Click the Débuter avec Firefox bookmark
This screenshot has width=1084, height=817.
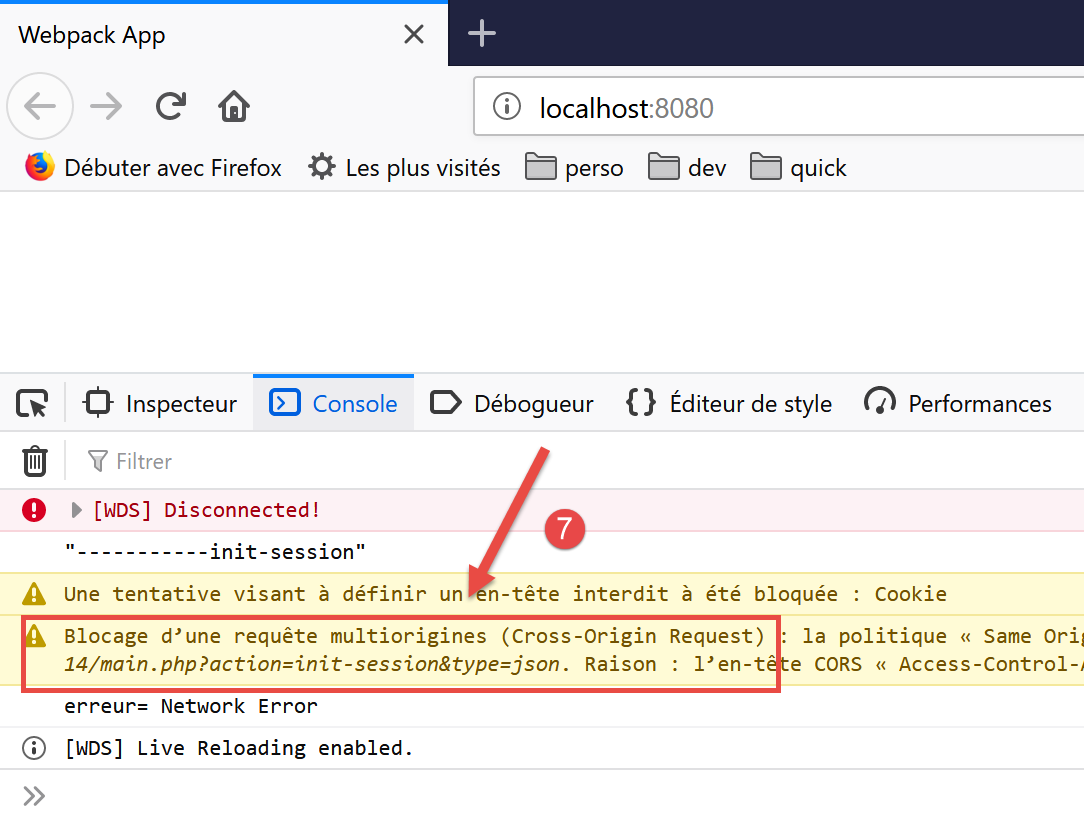point(154,168)
